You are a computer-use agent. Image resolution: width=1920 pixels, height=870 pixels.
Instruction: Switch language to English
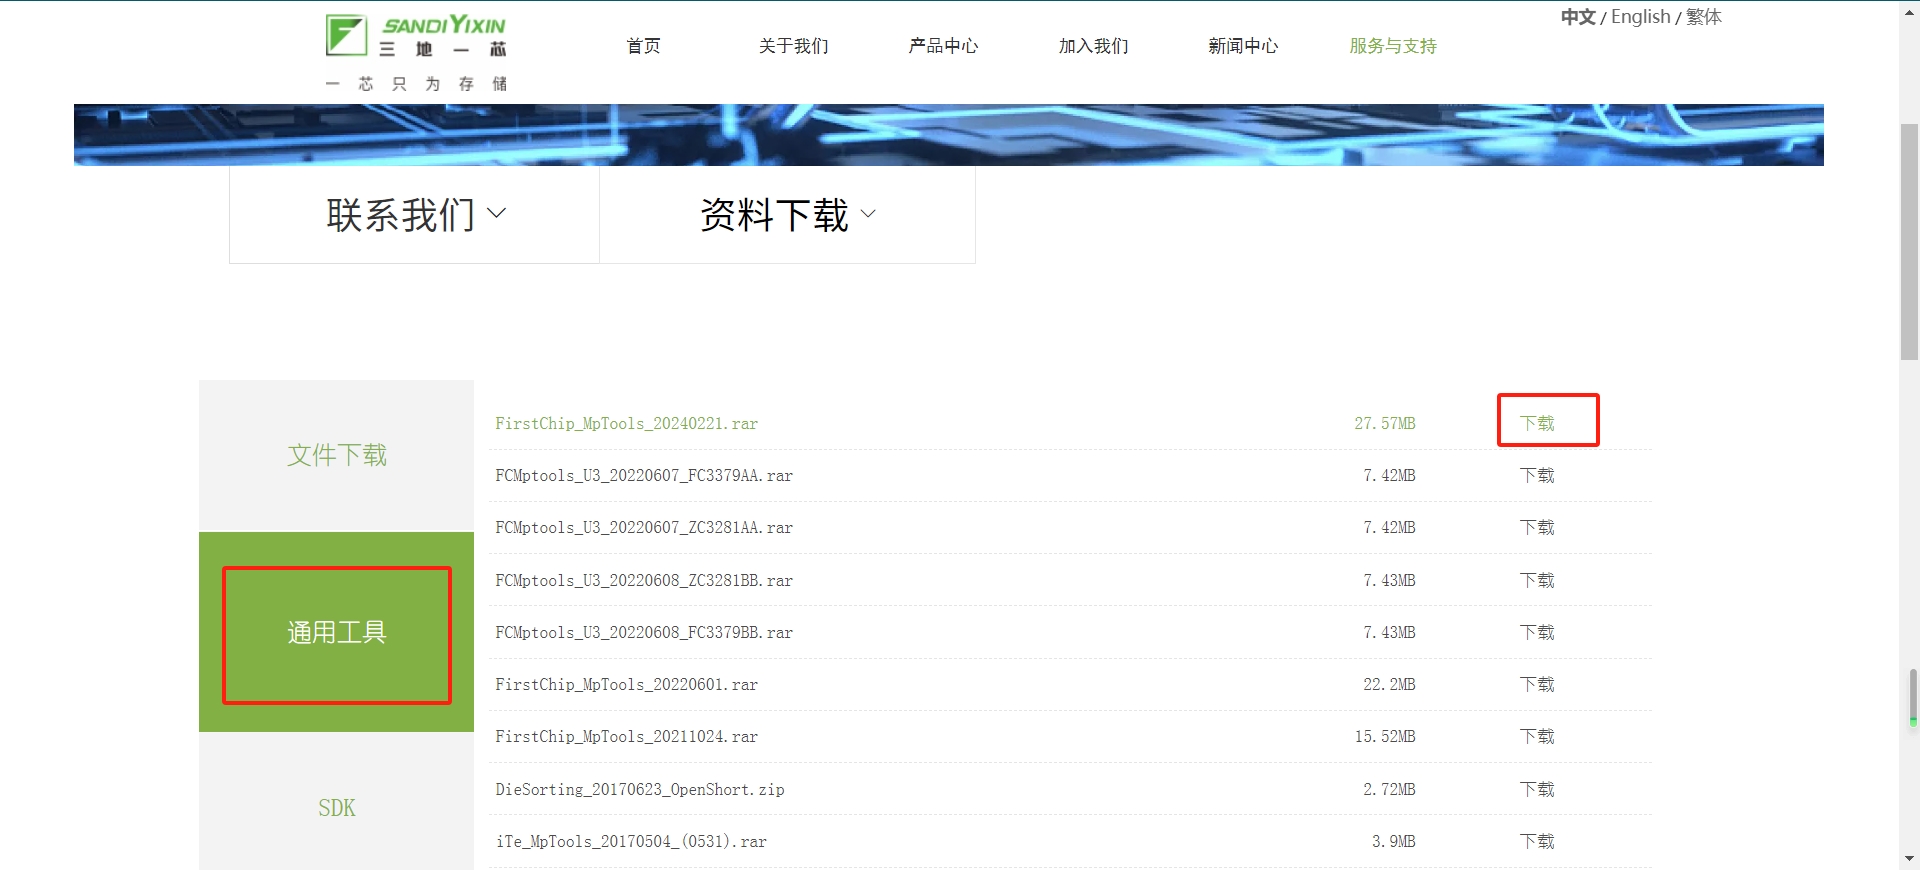tap(1640, 17)
